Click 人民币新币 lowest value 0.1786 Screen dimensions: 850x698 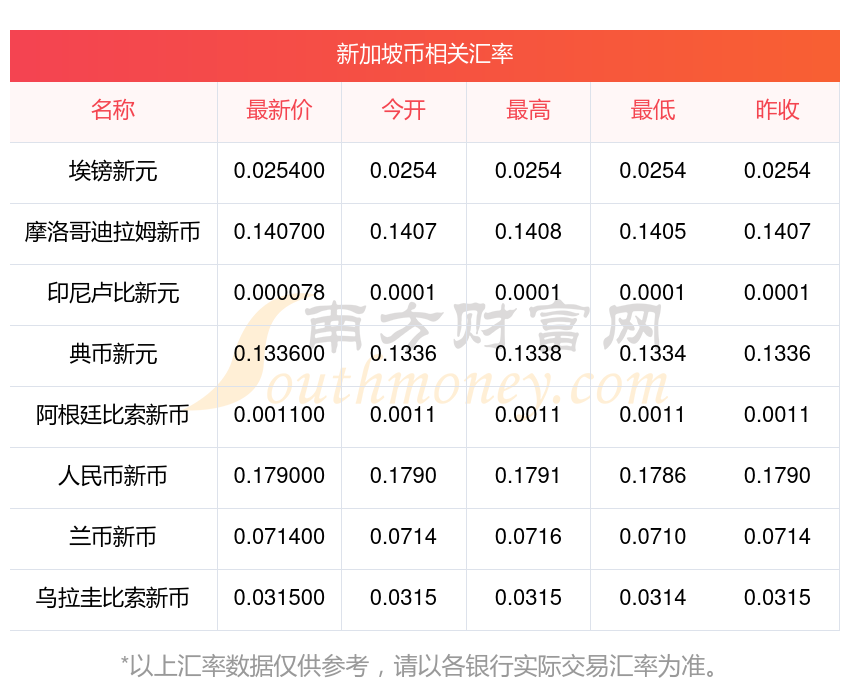coord(653,476)
